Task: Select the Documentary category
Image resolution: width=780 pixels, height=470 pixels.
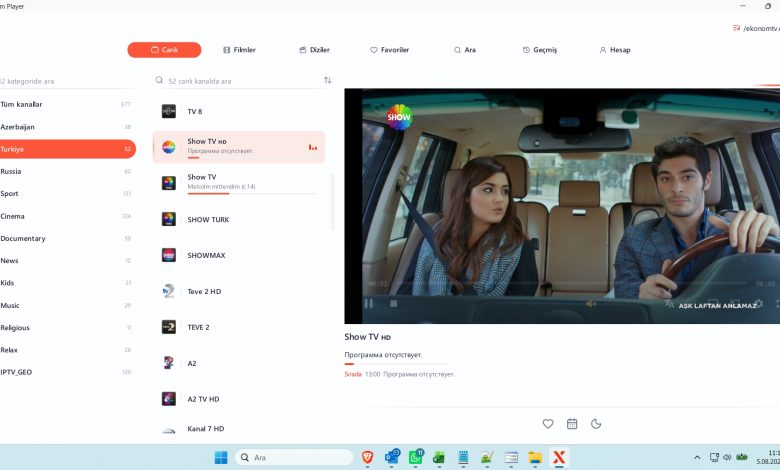Action: [67, 238]
